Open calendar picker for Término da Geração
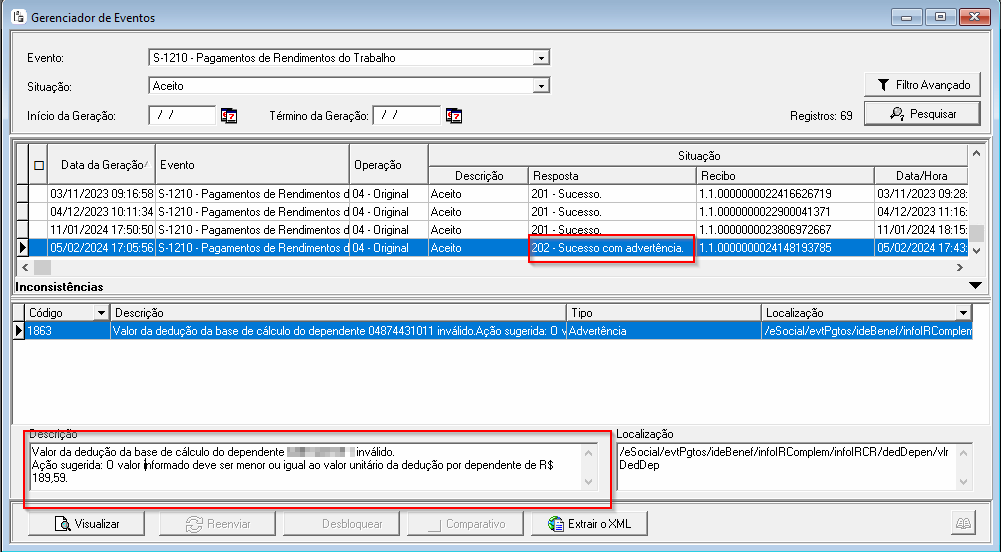Screen dimensions: 1001x552 point(454,116)
